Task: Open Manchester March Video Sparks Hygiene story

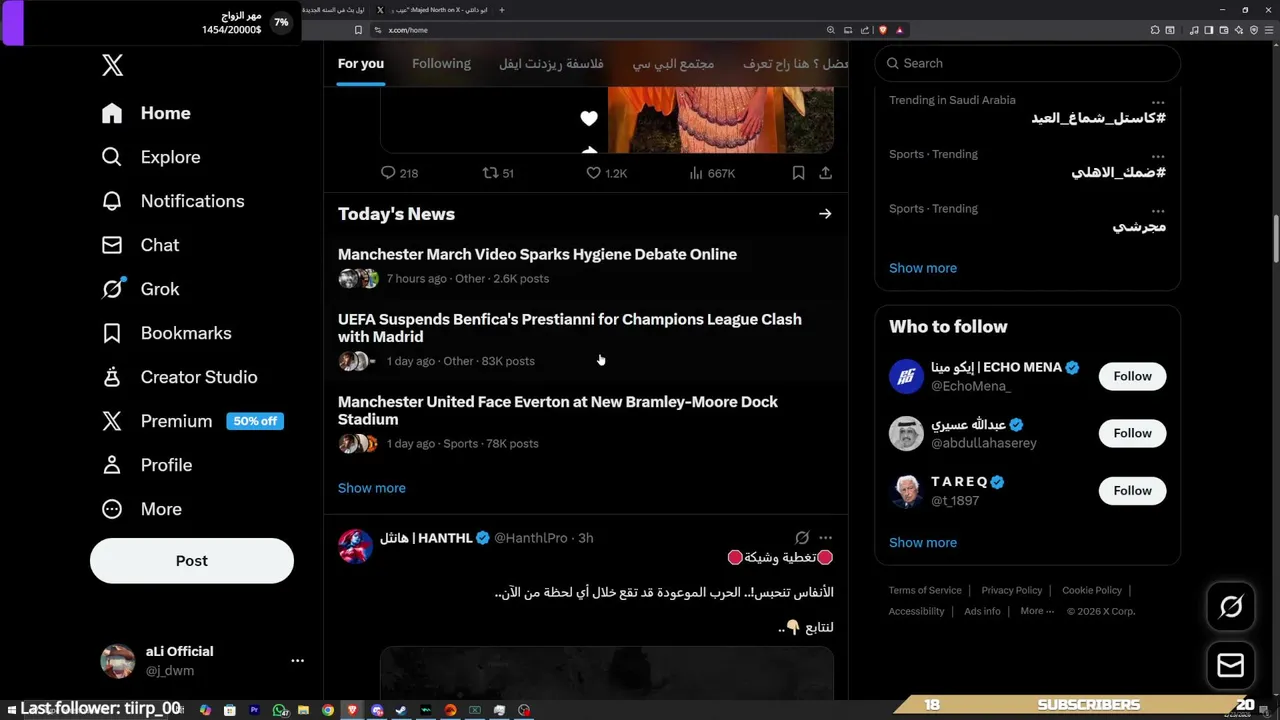Action: click(x=537, y=254)
